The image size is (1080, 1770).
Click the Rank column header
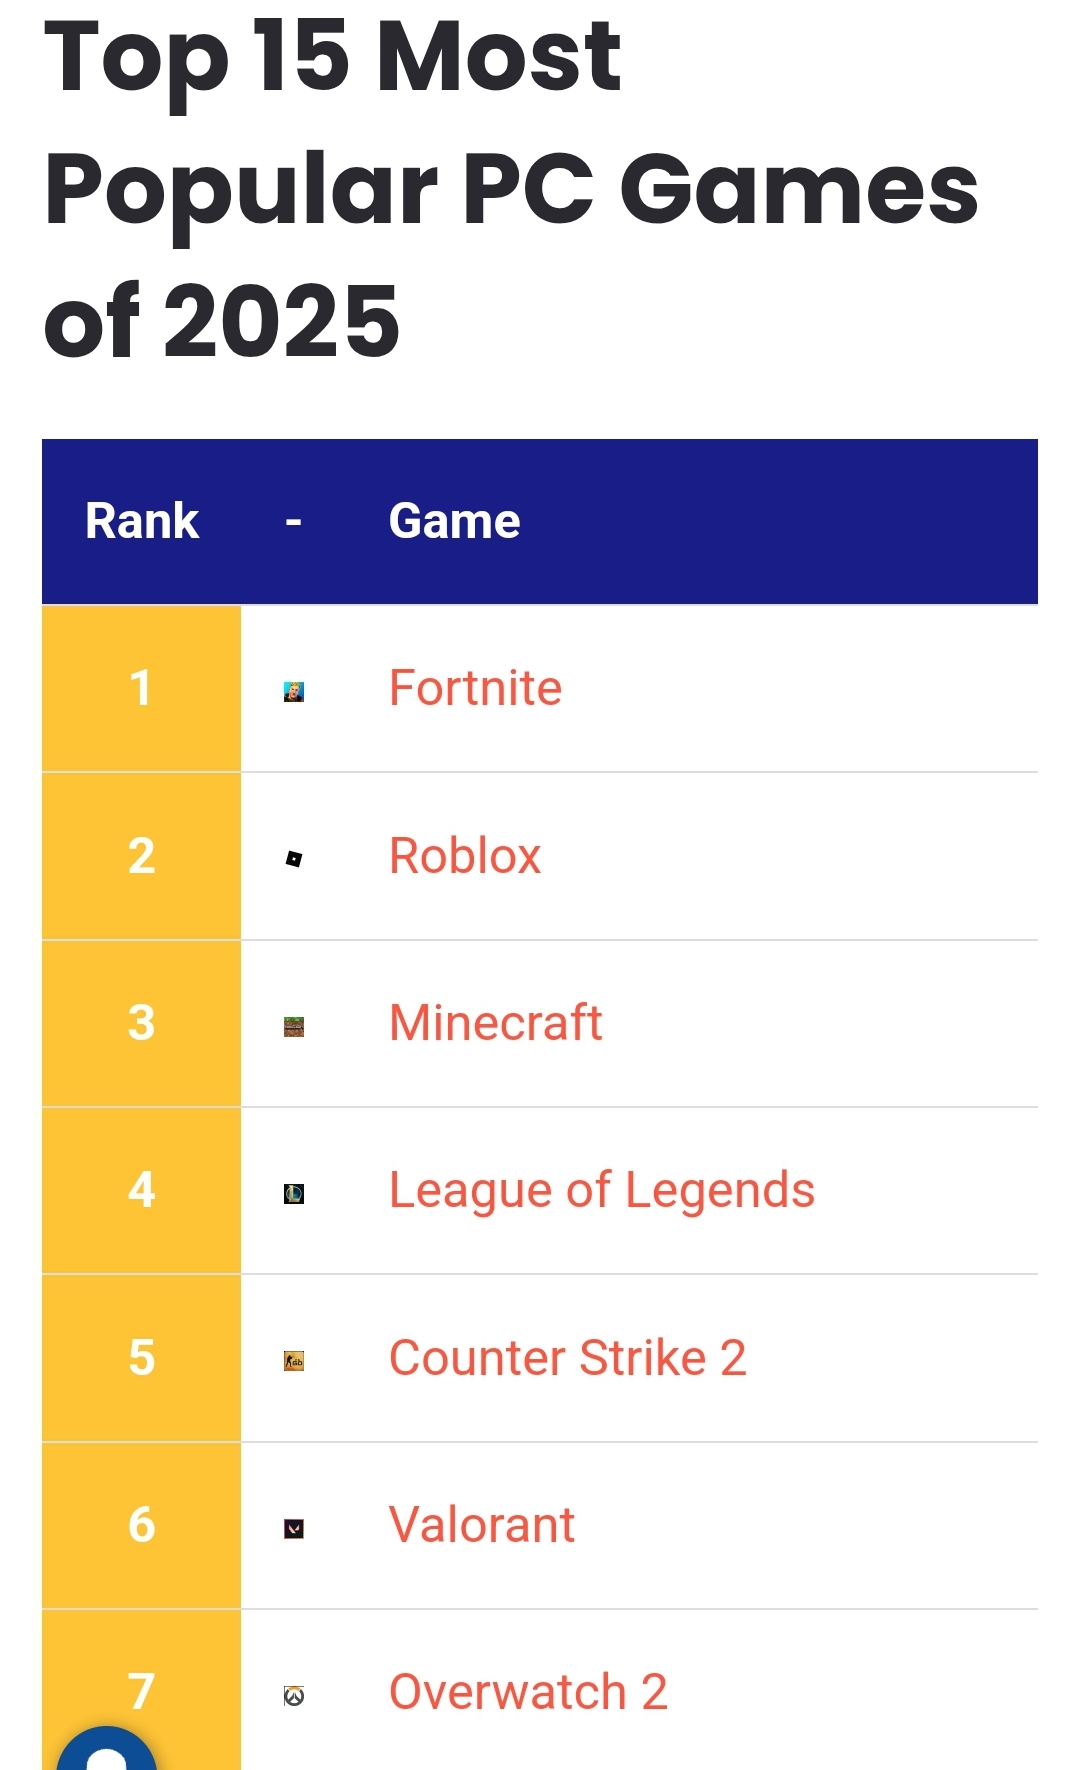pos(142,521)
